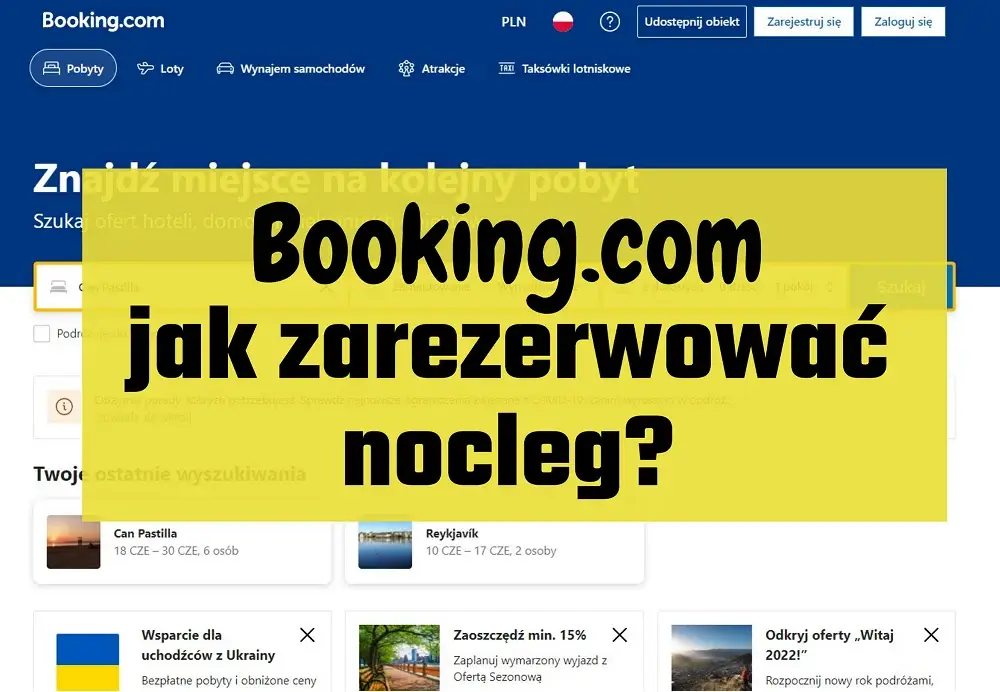Dismiss the Odkryj oferty Witaj 2022 card
This screenshot has width=1000, height=692.
point(931,635)
